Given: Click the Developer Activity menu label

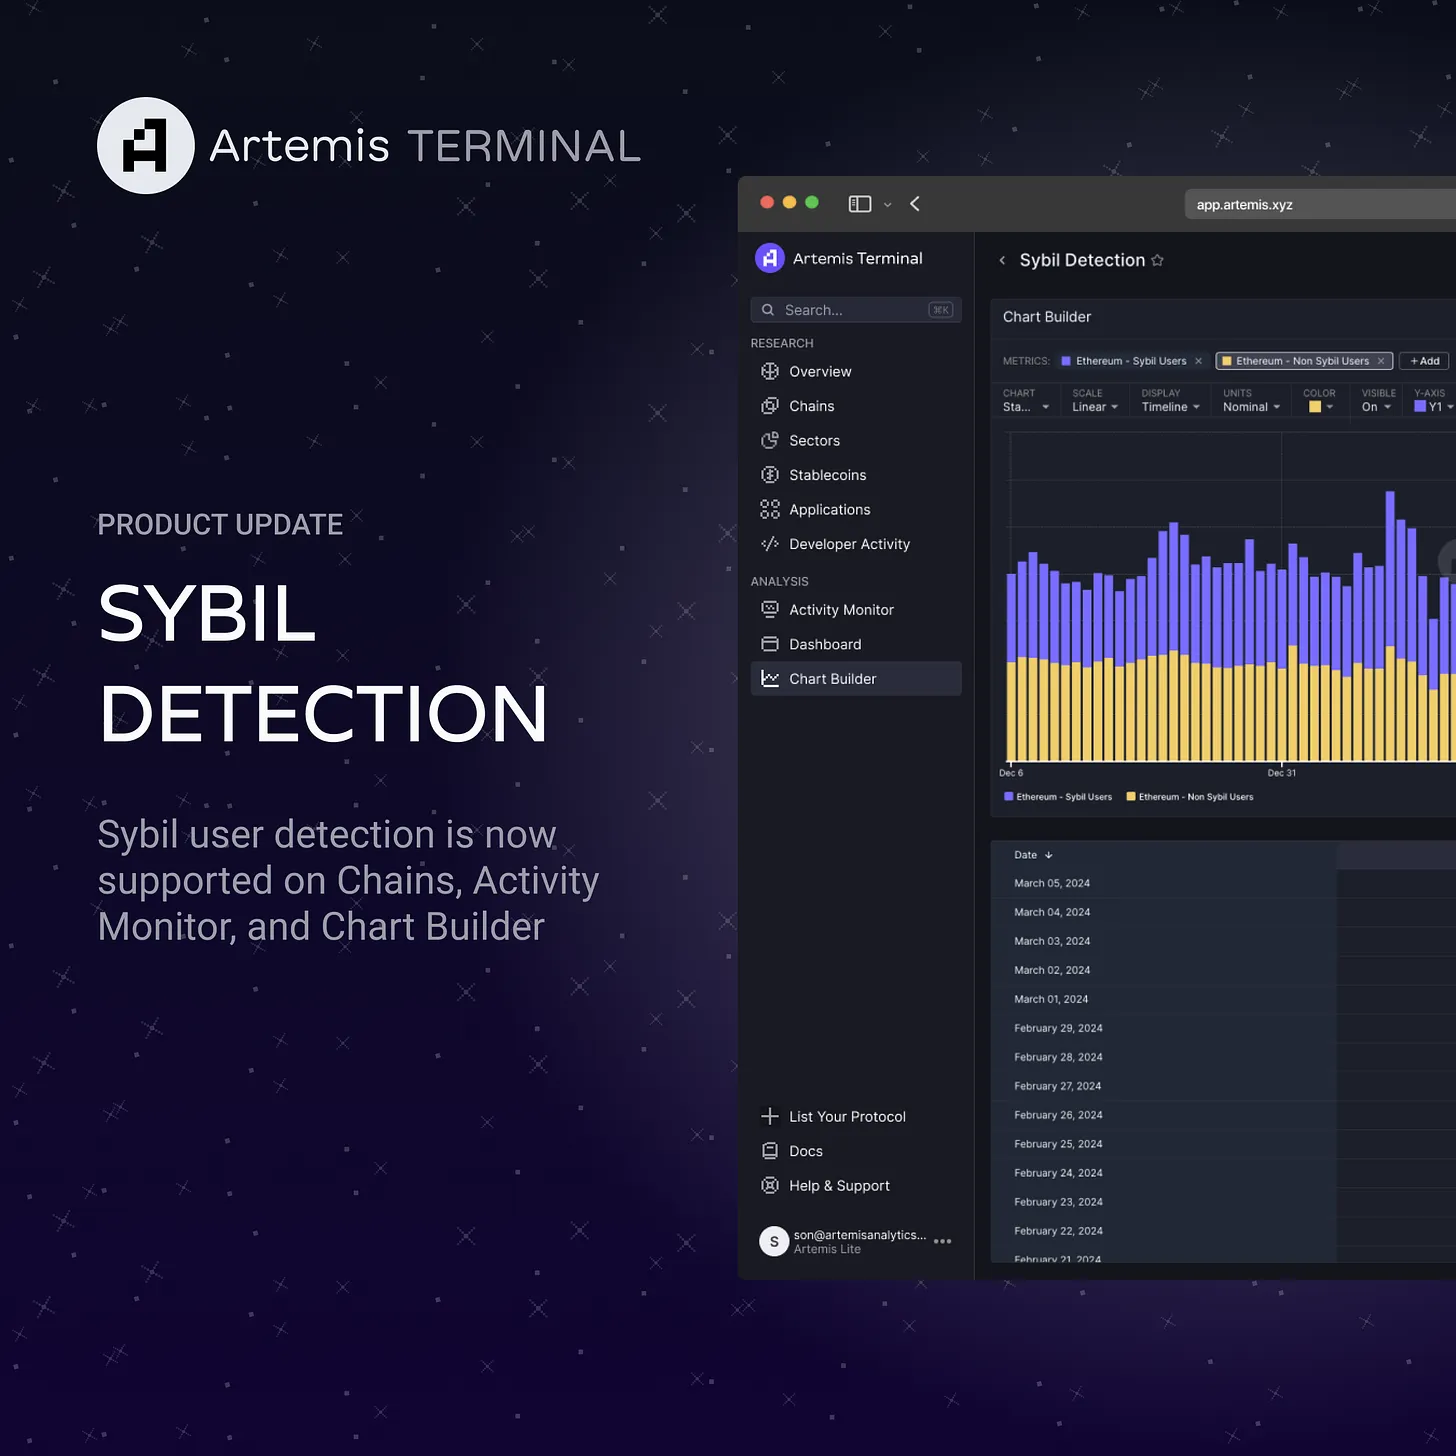Looking at the screenshot, I should [x=849, y=544].
